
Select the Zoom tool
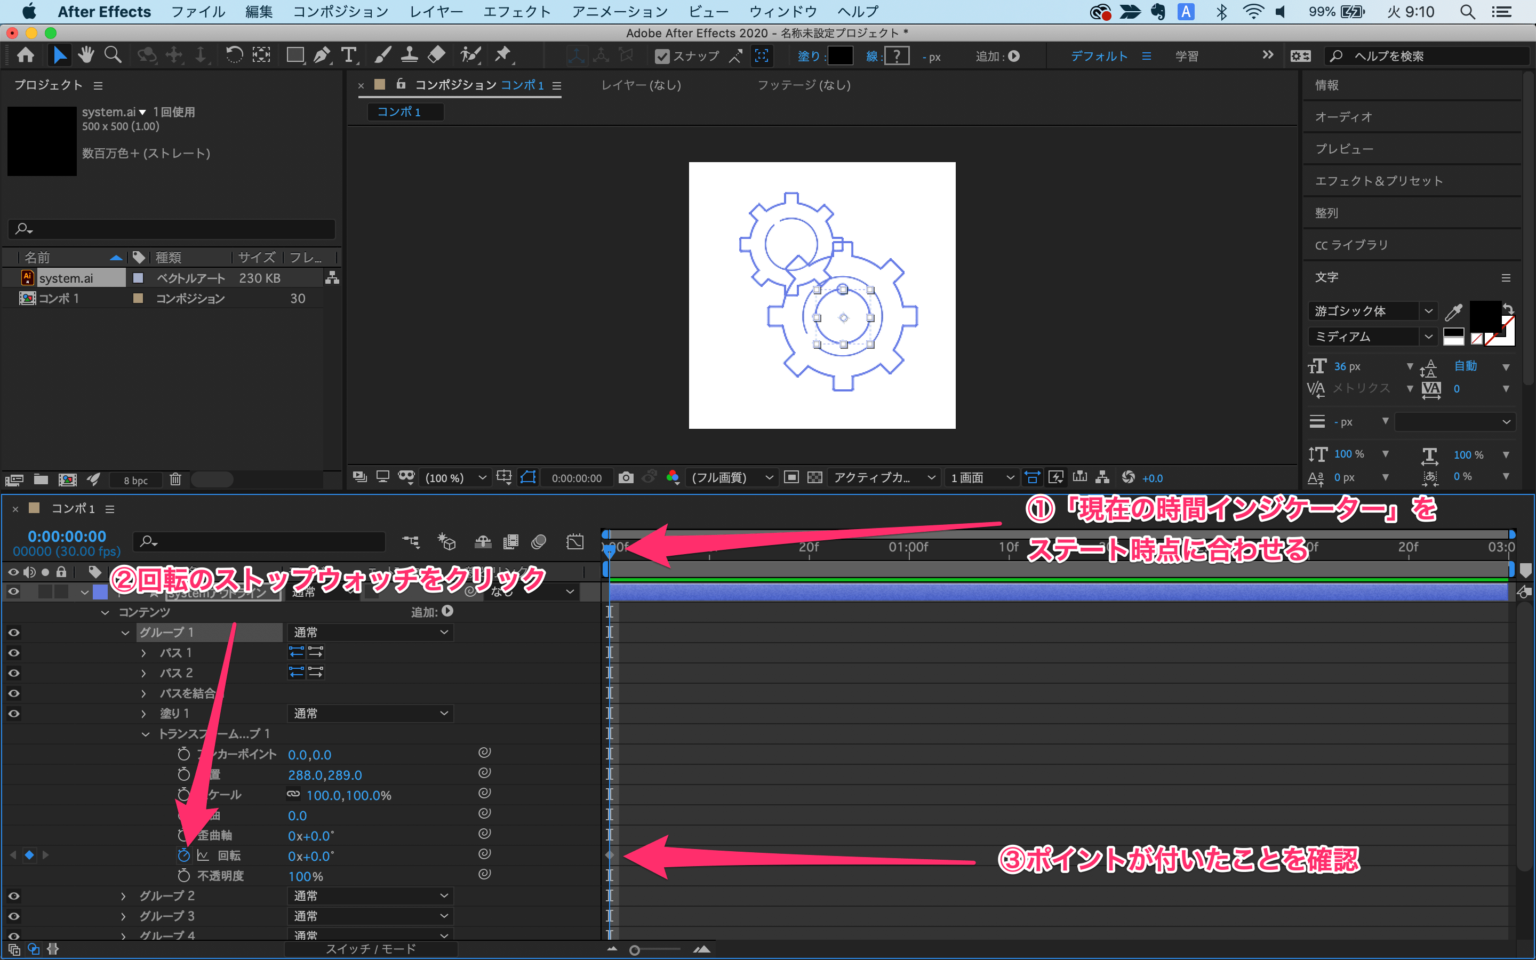point(113,55)
